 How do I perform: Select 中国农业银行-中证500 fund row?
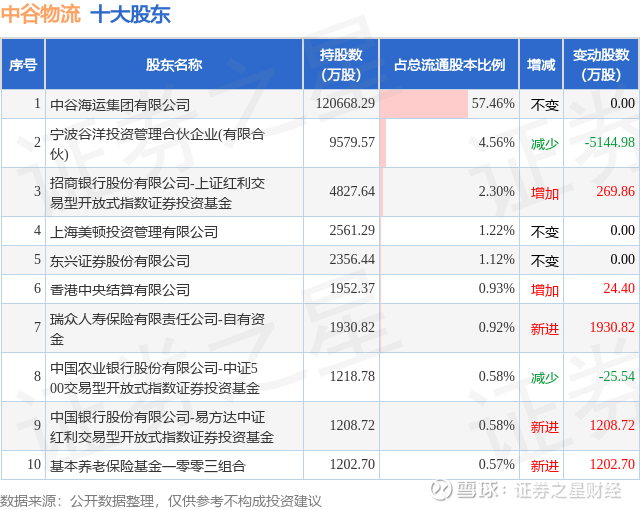155,378
